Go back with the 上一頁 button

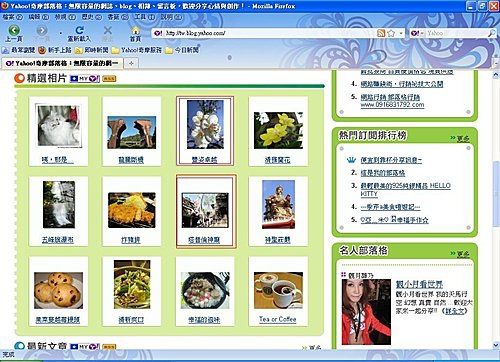(x=14, y=34)
